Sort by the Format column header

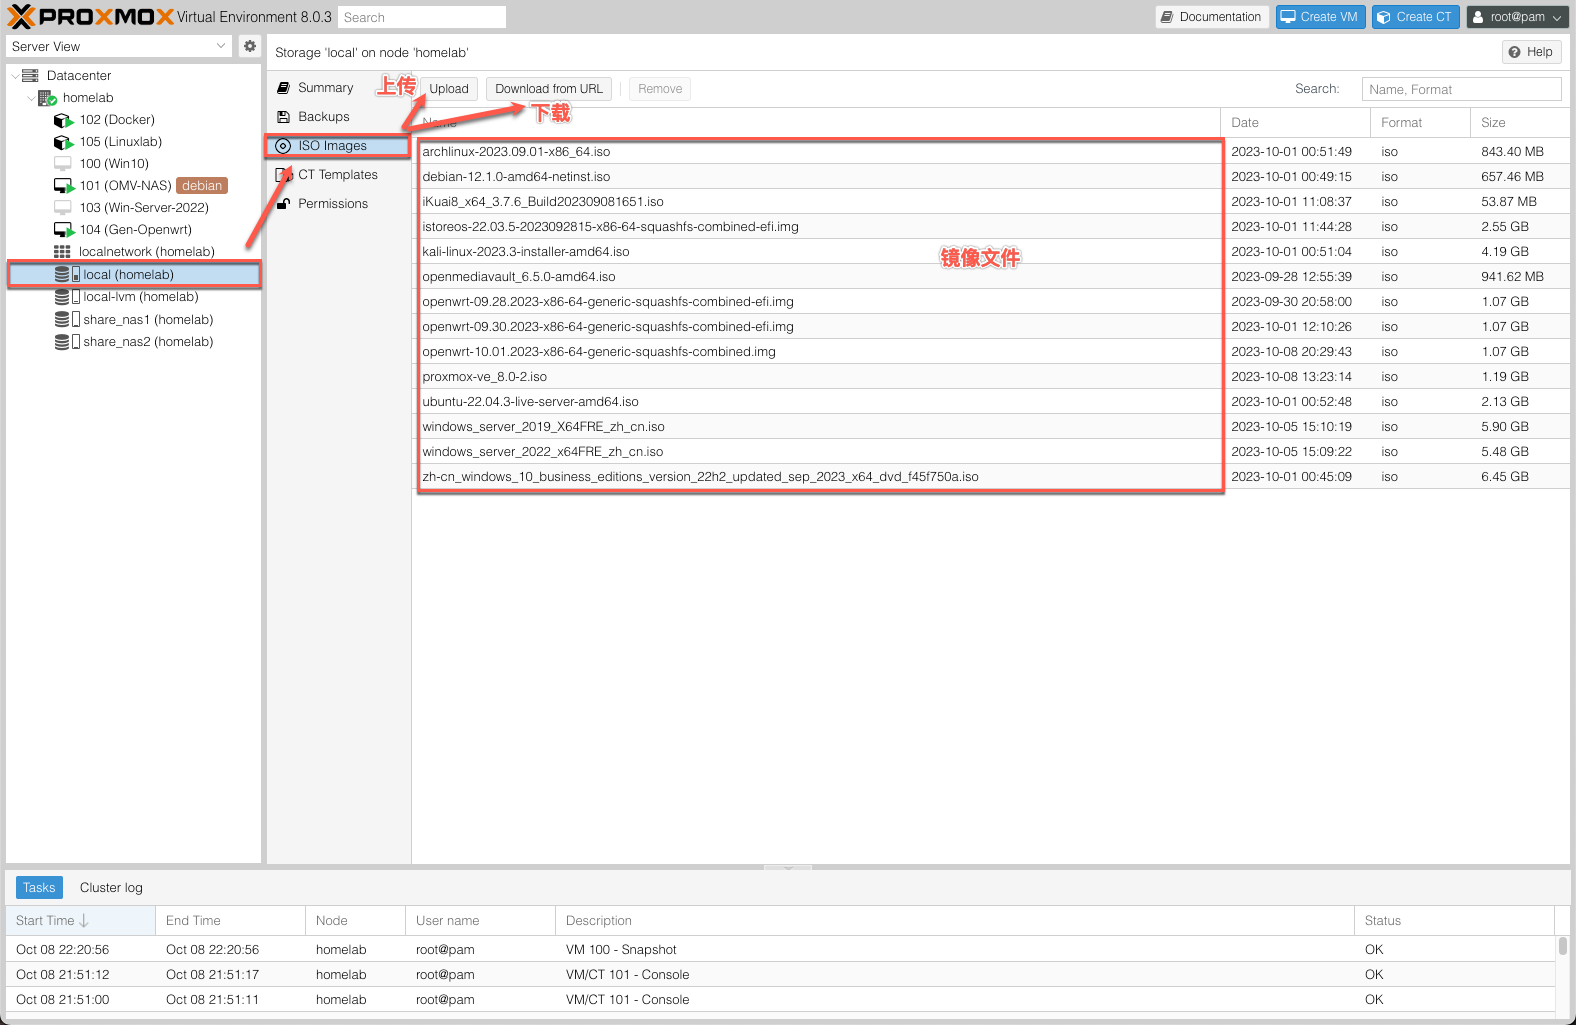coord(1420,123)
